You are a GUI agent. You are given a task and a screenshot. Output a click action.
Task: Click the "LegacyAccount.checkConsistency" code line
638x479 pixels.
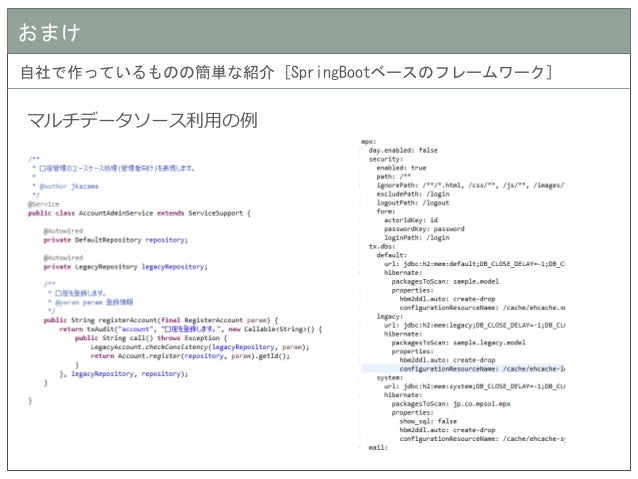[x=200, y=347]
